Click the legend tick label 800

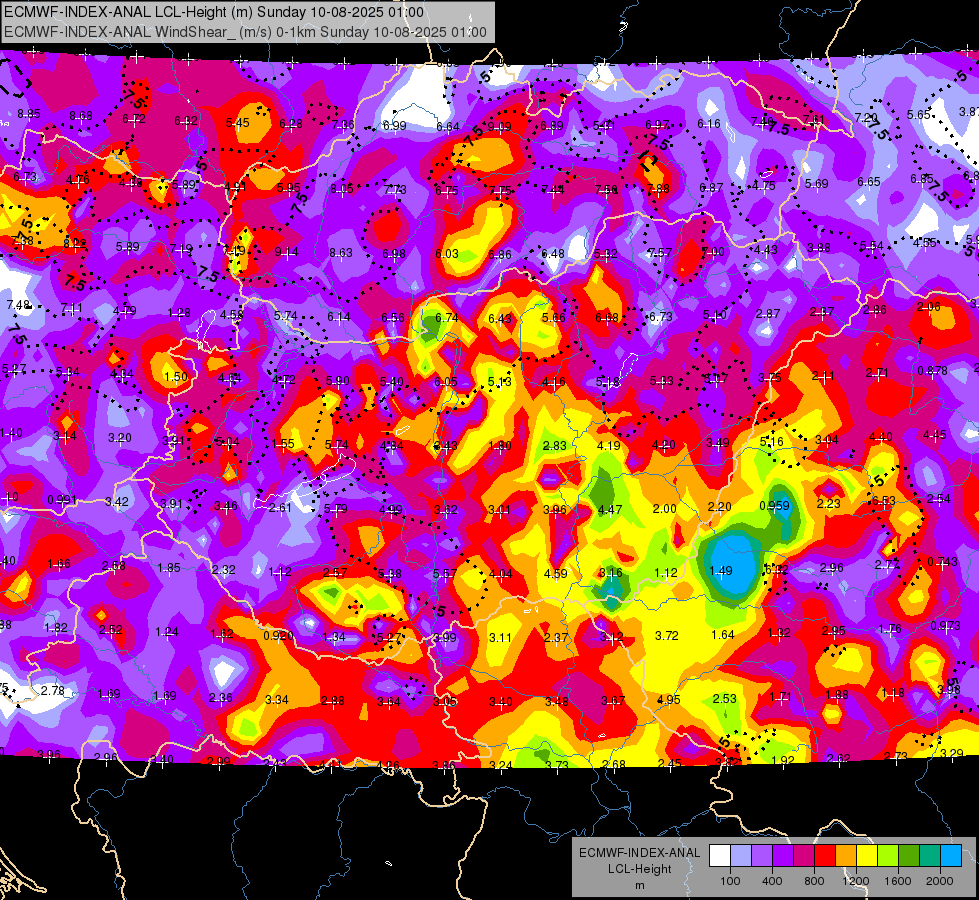click(x=814, y=881)
